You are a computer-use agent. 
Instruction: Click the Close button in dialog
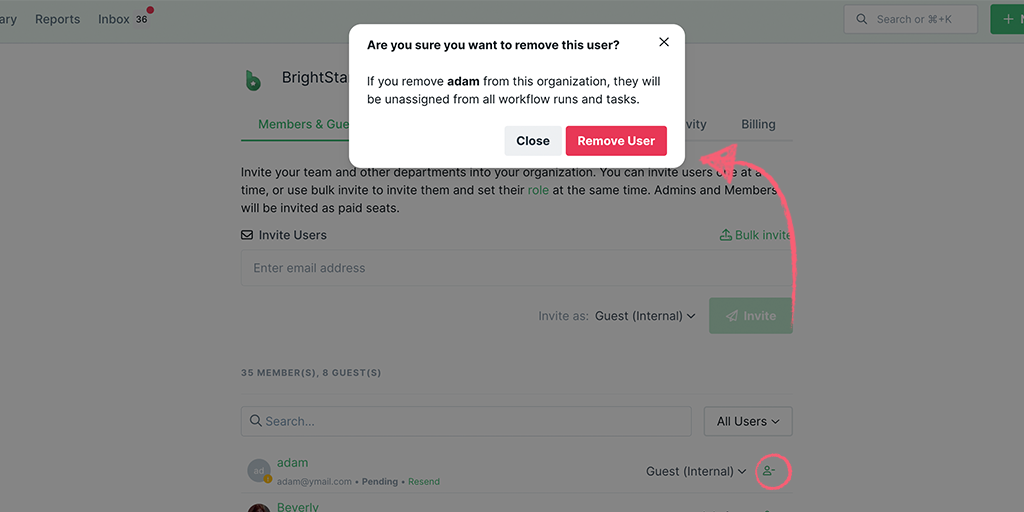click(533, 141)
